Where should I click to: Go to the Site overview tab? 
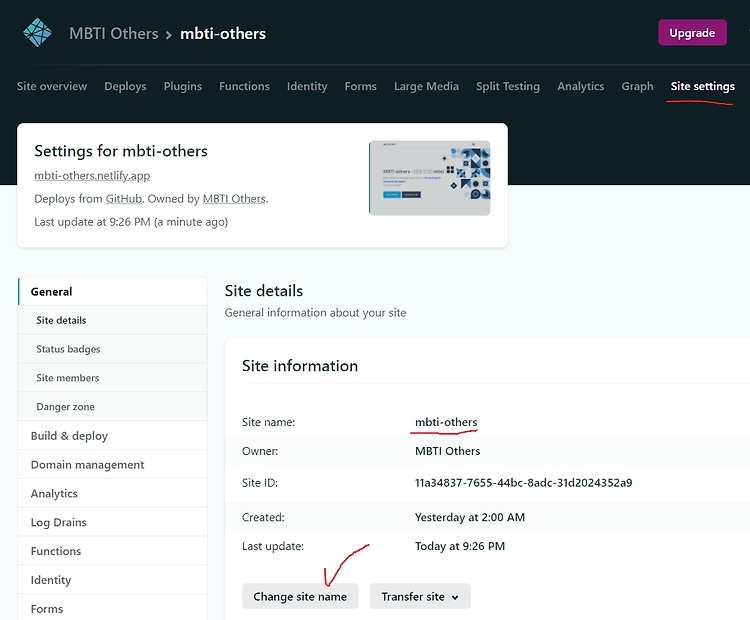pos(52,86)
